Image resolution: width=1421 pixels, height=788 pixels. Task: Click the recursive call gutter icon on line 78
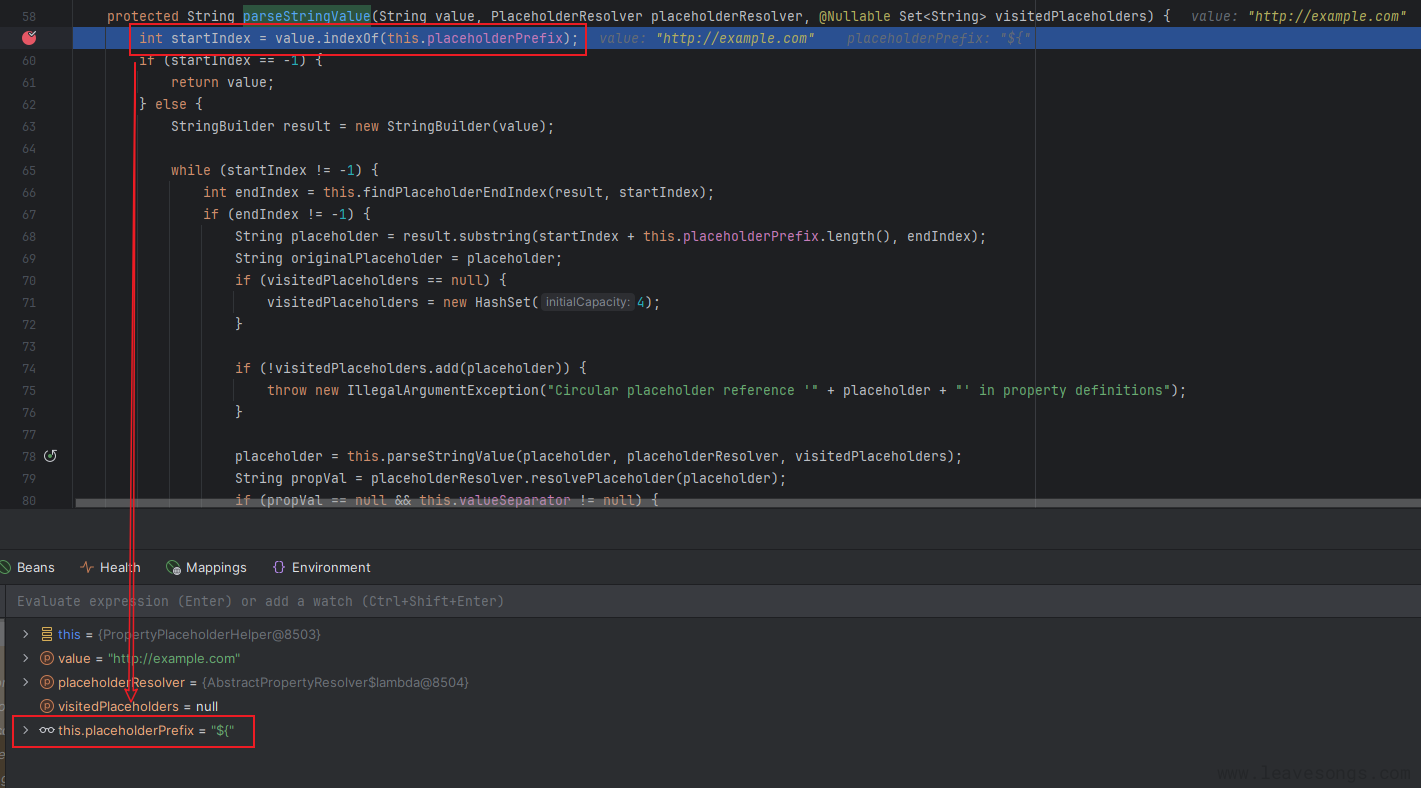[50, 456]
